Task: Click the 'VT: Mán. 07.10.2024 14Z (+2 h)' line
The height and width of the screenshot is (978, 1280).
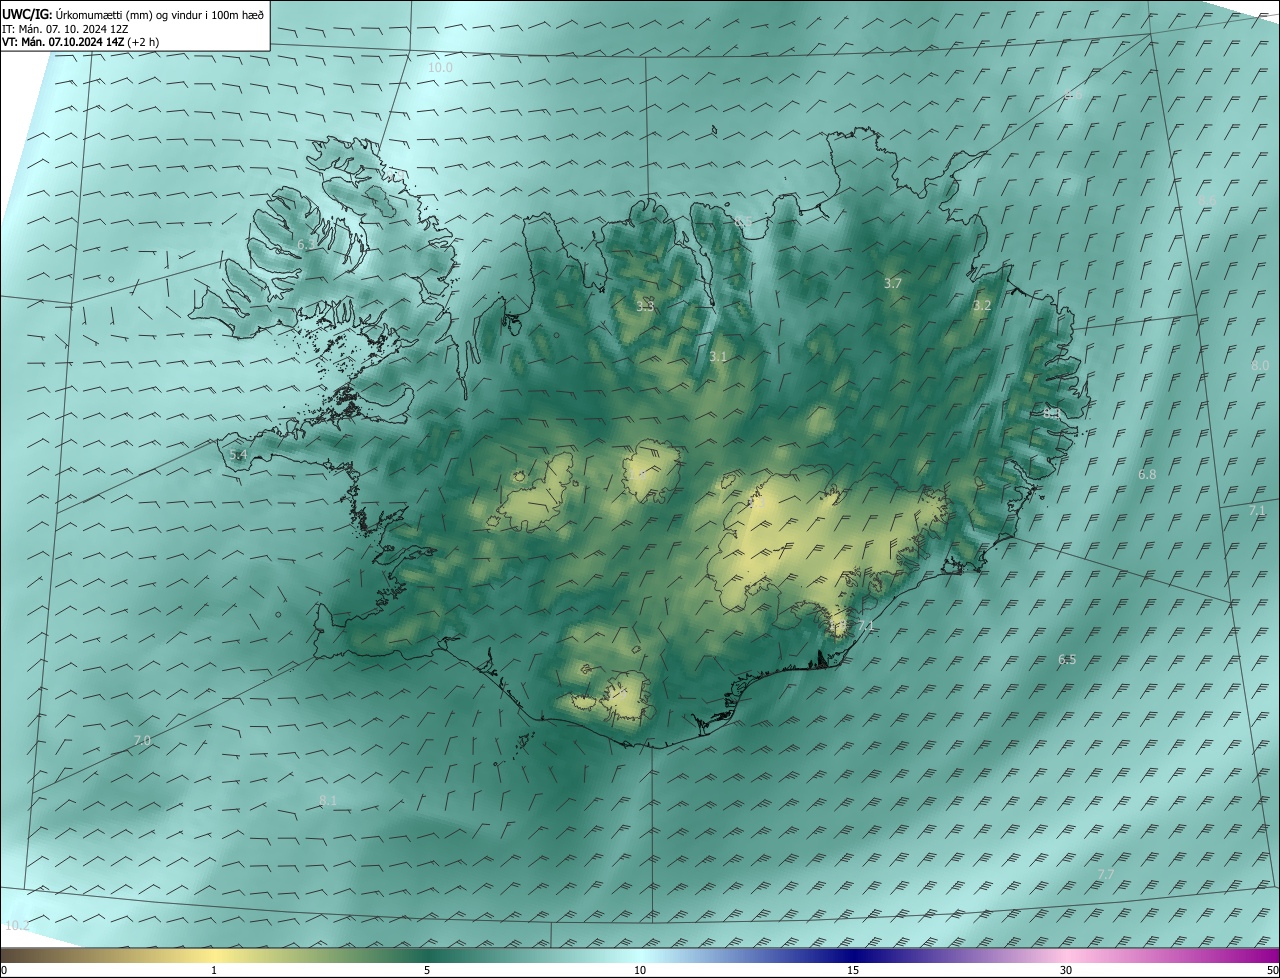Action: coord(80,42)
